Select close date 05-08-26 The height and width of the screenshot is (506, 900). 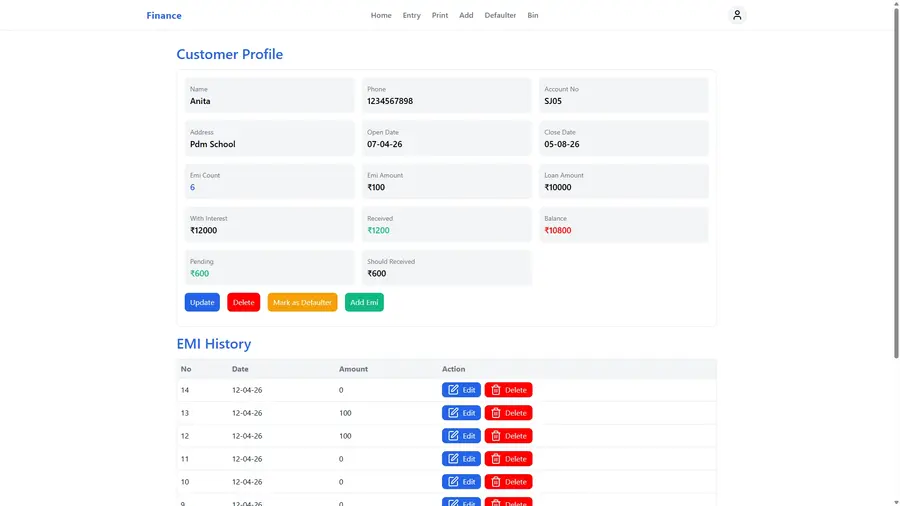[x=561, y=145]
